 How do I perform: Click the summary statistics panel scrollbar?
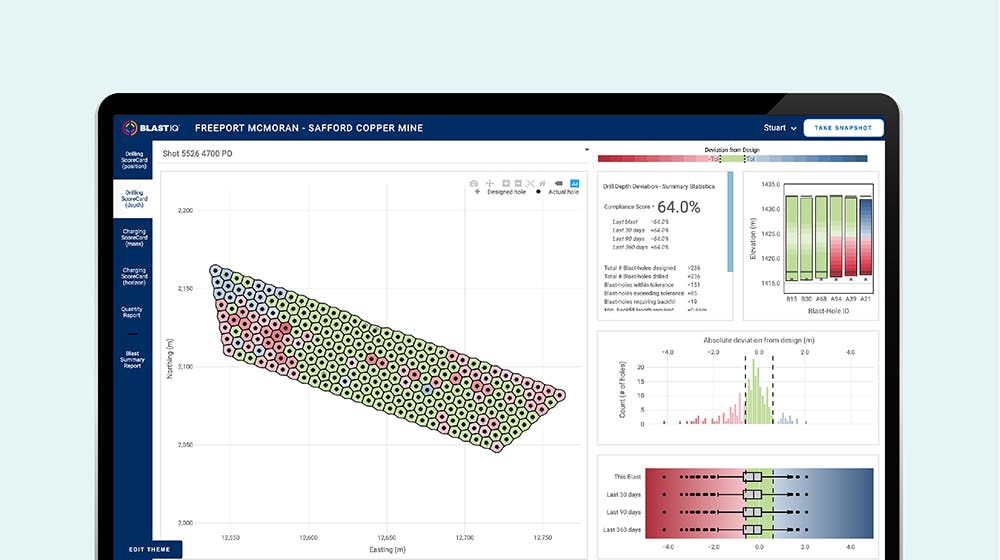coord(730,222)
